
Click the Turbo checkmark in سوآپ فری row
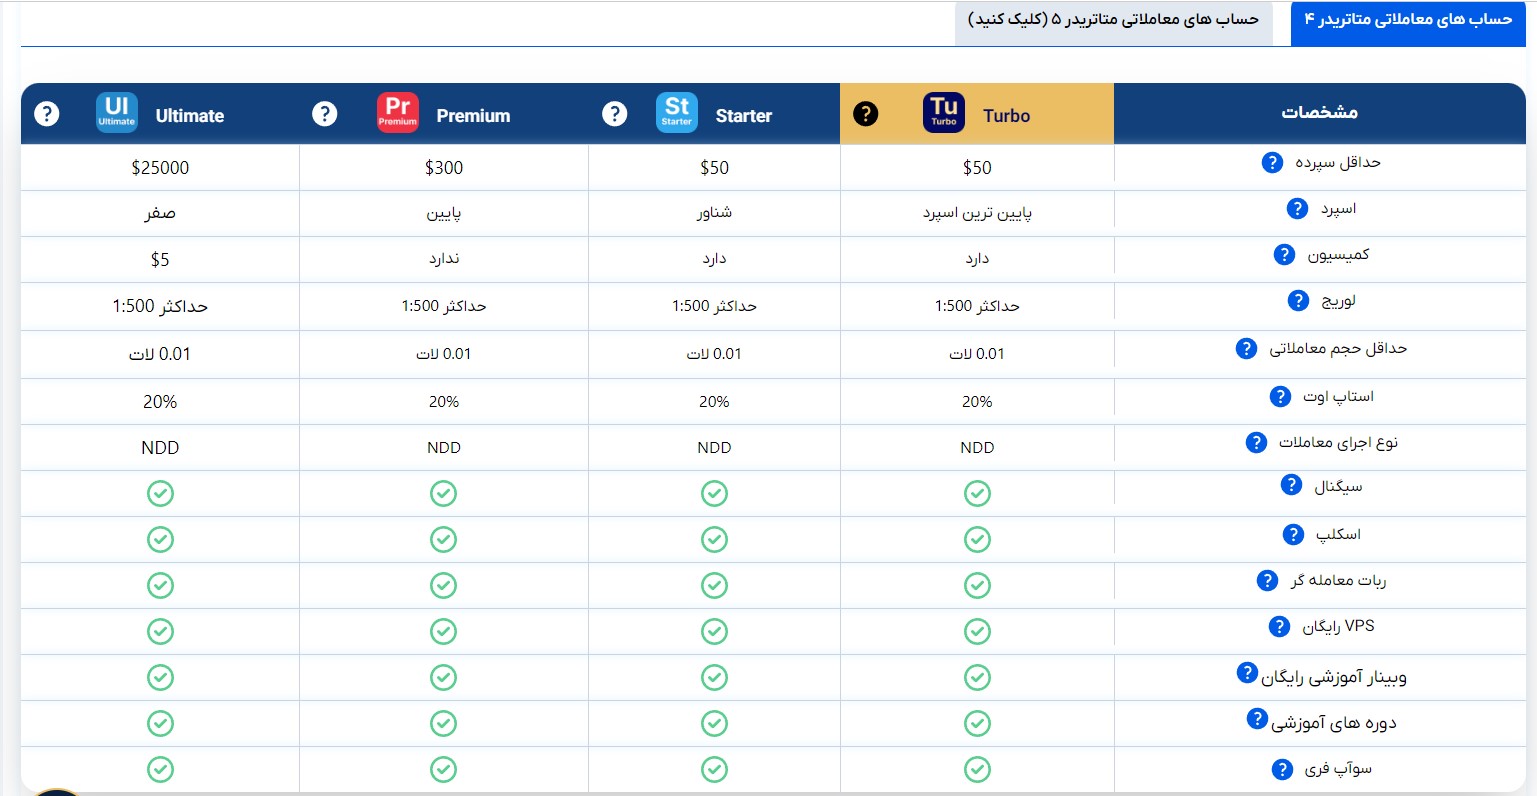click(977, 769)
